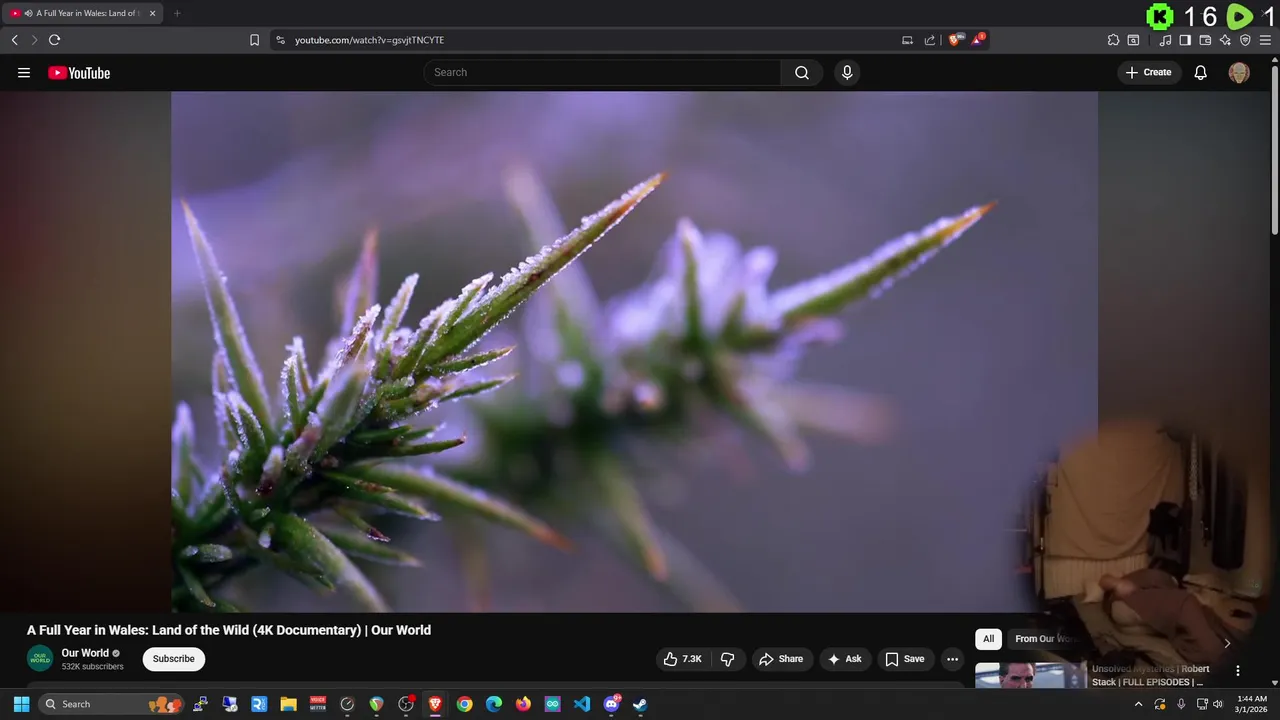Open Google Chrome from taskbar
The height and width of the screenshot is (720, 1280).
[x=464, y=704]
